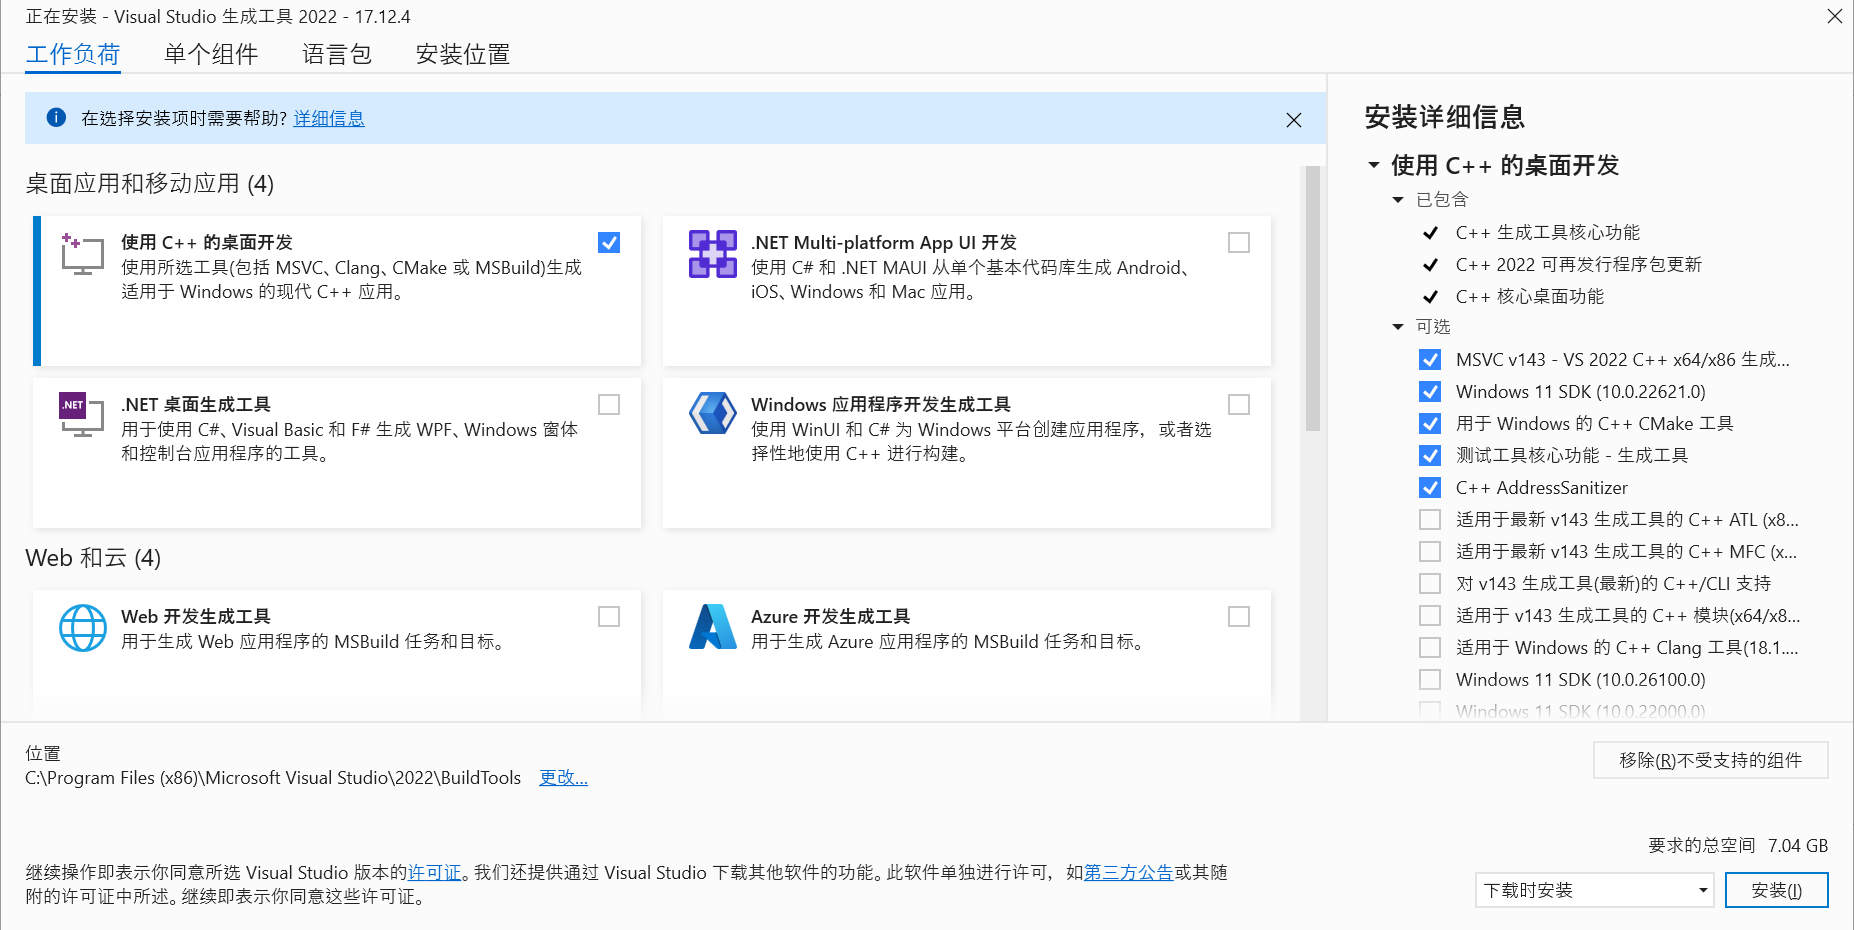The image size is (1854, 930).
Task: Click the workload list vertical scrollbar thumb
Action: [1313, 299]
